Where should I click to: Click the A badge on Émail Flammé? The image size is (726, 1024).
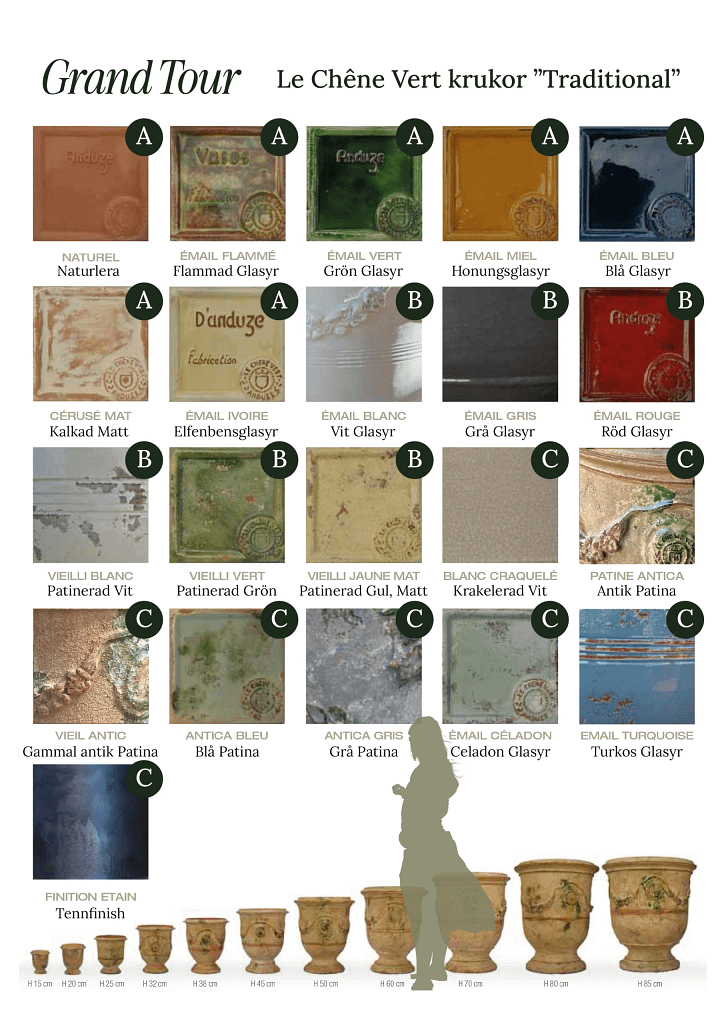pyautogui.click(x=279, y=136)
